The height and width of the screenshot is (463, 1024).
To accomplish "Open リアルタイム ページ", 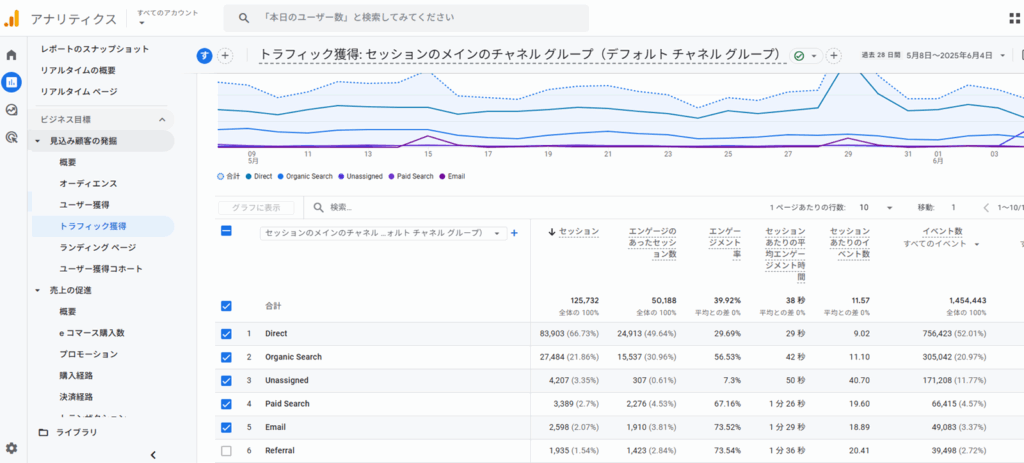I will pos(78,91).
